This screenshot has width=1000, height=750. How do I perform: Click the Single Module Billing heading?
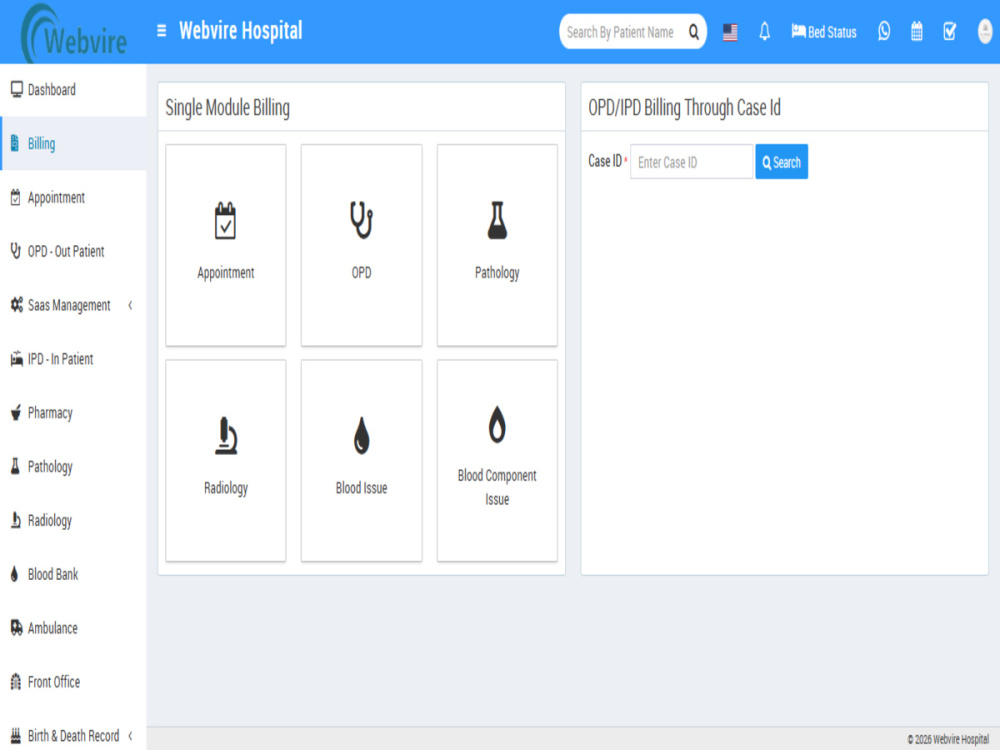tap(227, 108)
